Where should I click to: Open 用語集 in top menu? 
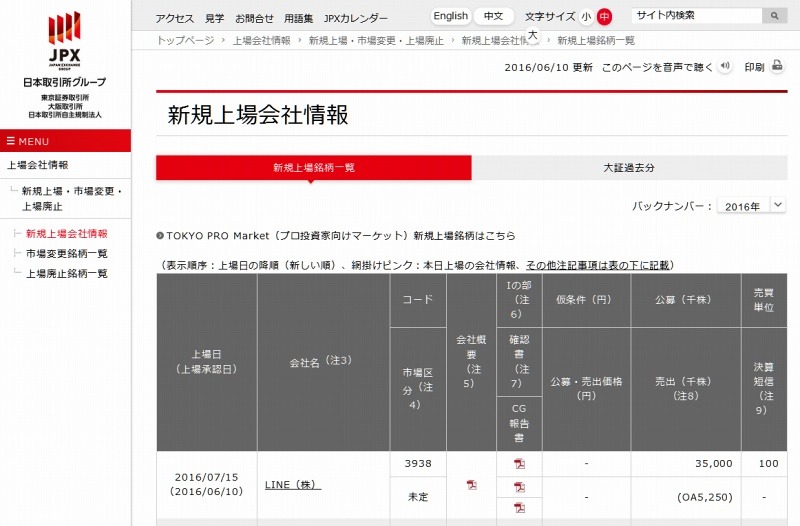point(298,18)
